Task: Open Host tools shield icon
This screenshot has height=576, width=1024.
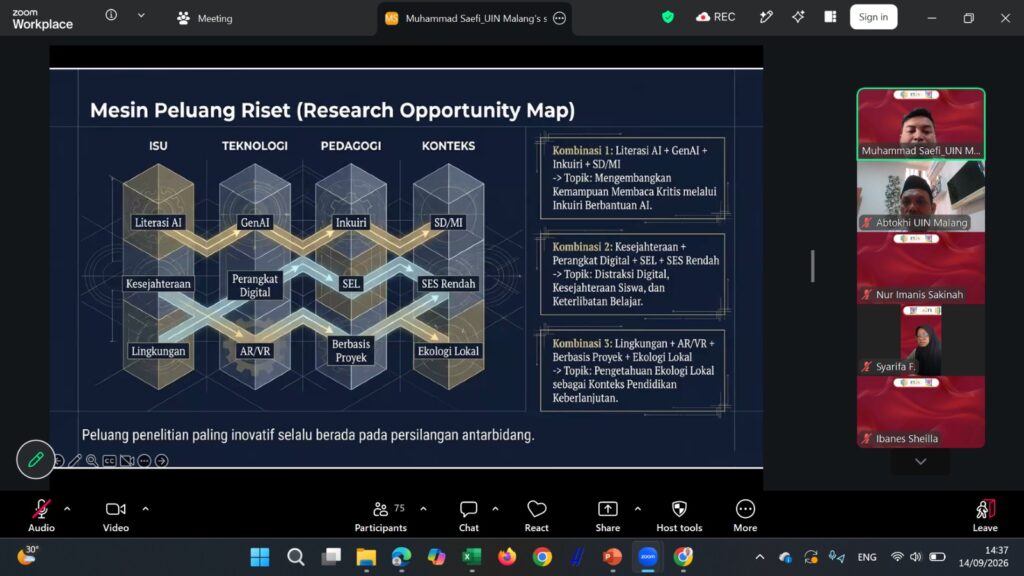Action: pyautogui.click(x=679, y=515)
